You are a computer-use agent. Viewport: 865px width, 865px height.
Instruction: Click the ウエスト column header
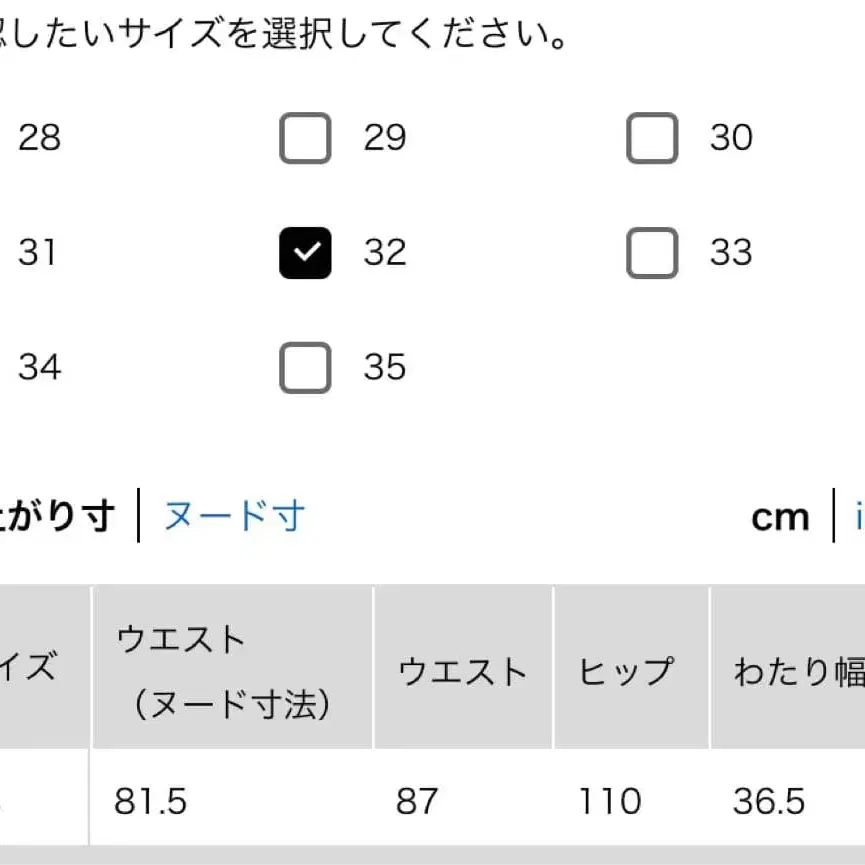(463, 672)
